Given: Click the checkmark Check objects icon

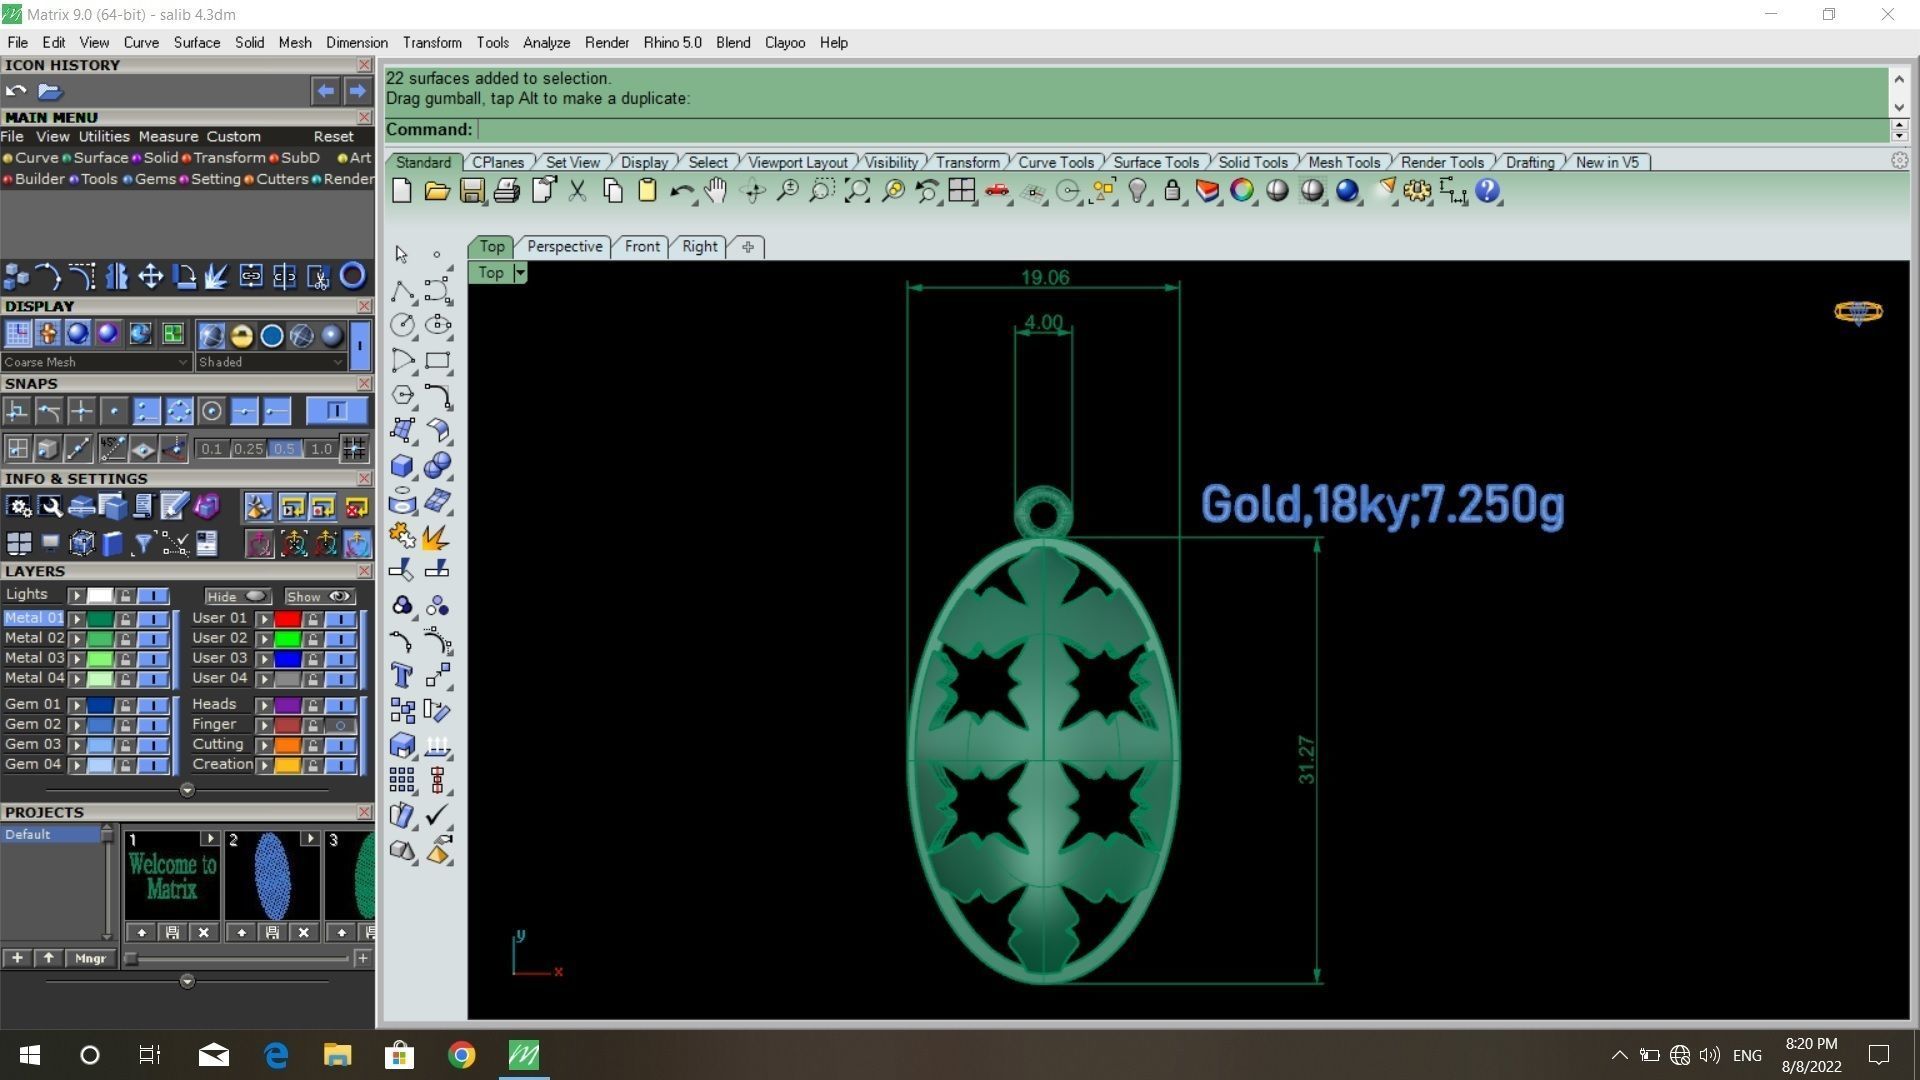Looking at the screenshot, I should click(x=437, y=815).
